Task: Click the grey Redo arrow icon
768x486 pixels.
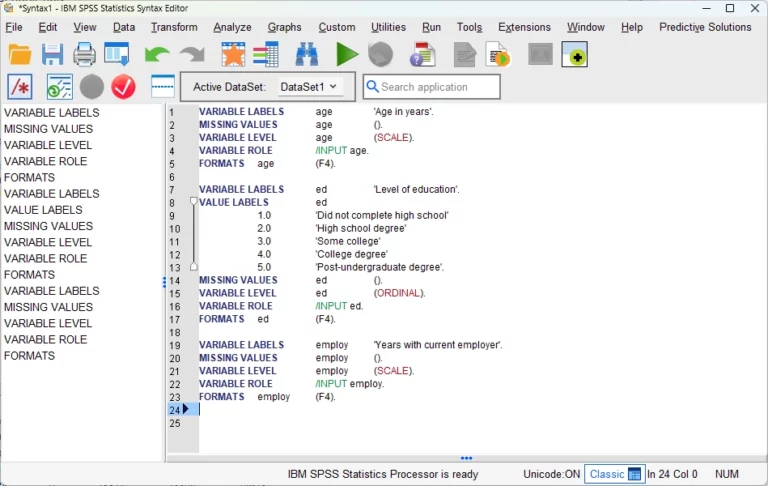Action: [x=192, y=54]
